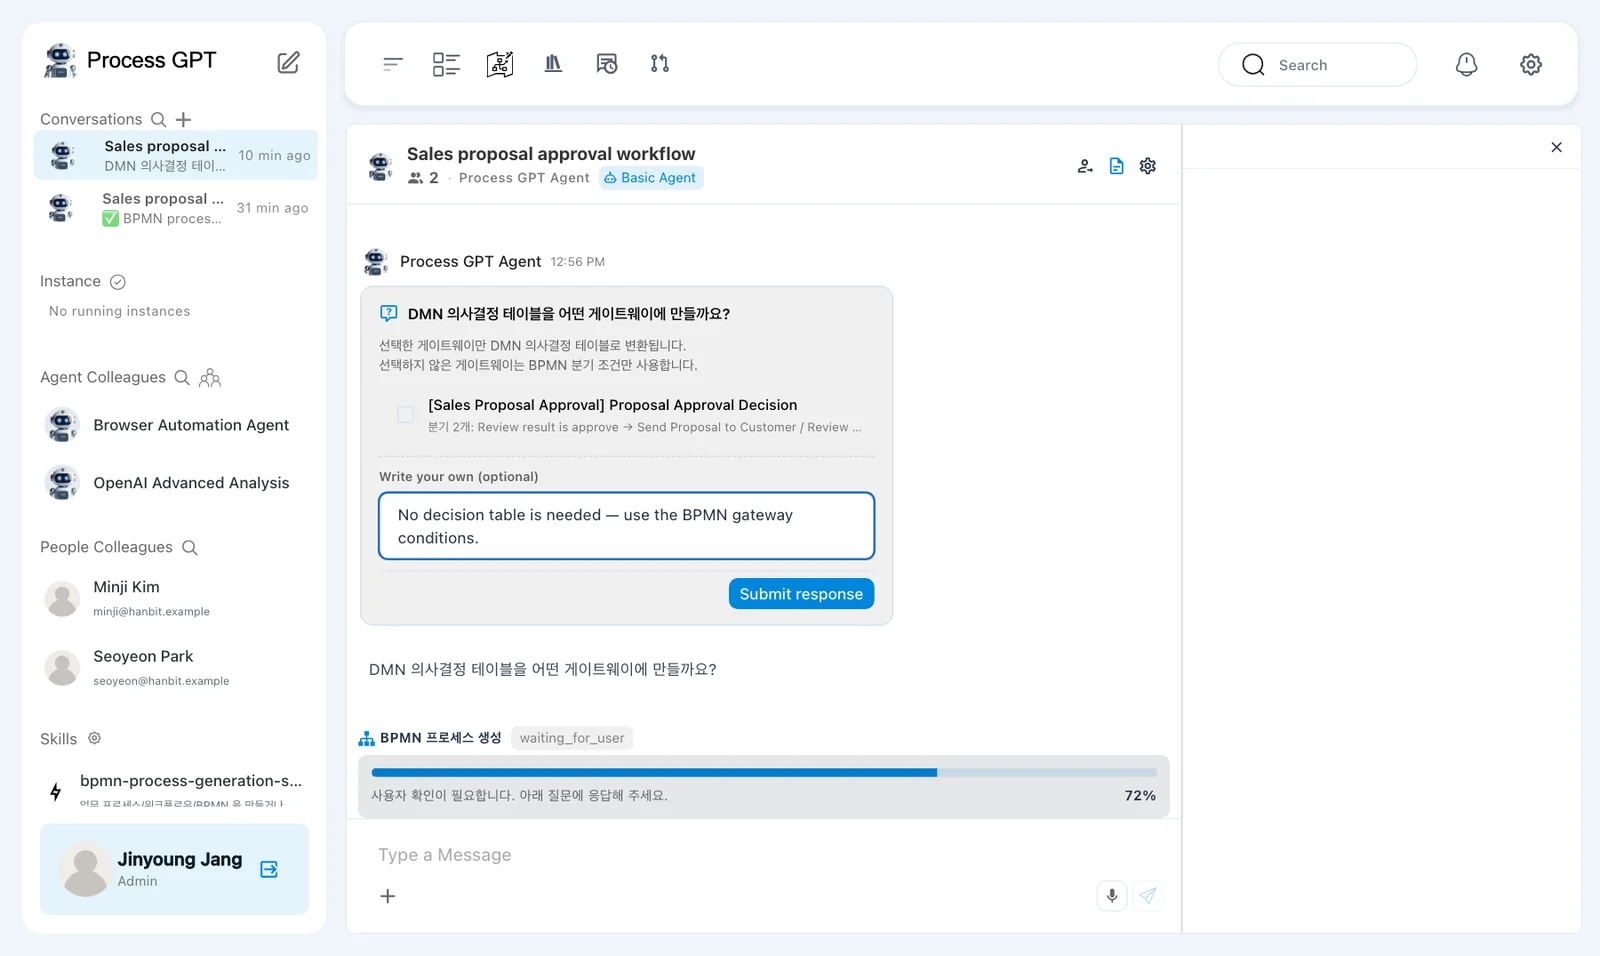Open the first Sales proposal conversation, 10 min ago
Viewport: 1600px width, 956px height.
176,155
